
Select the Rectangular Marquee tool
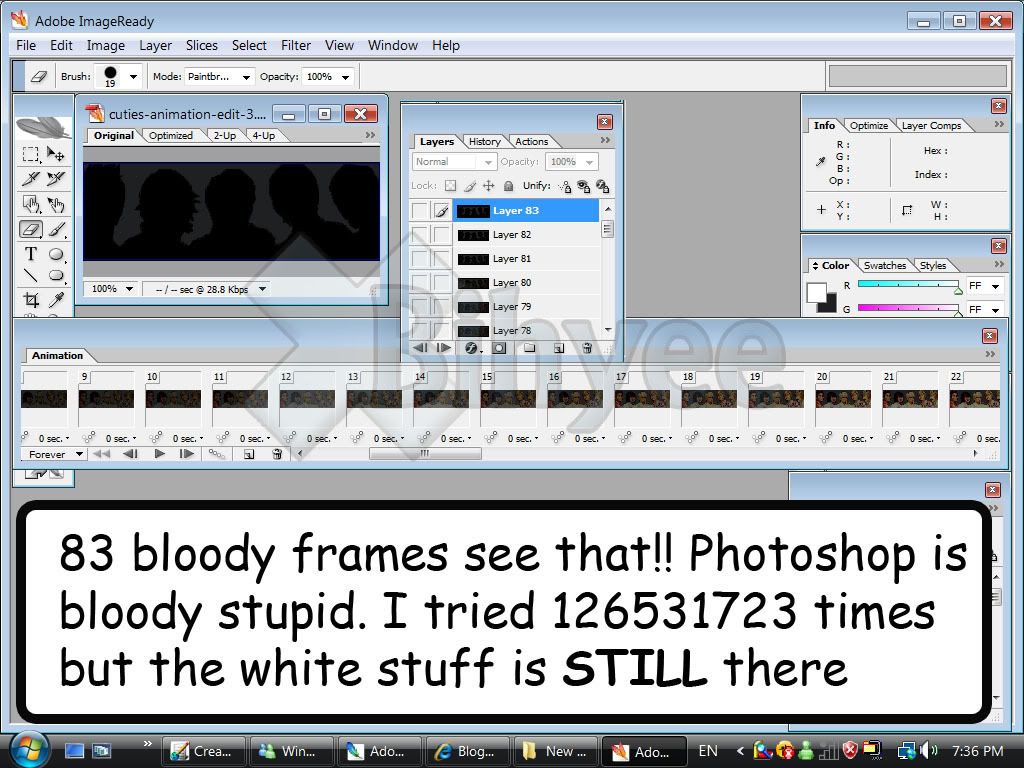[x=30, y=154]
